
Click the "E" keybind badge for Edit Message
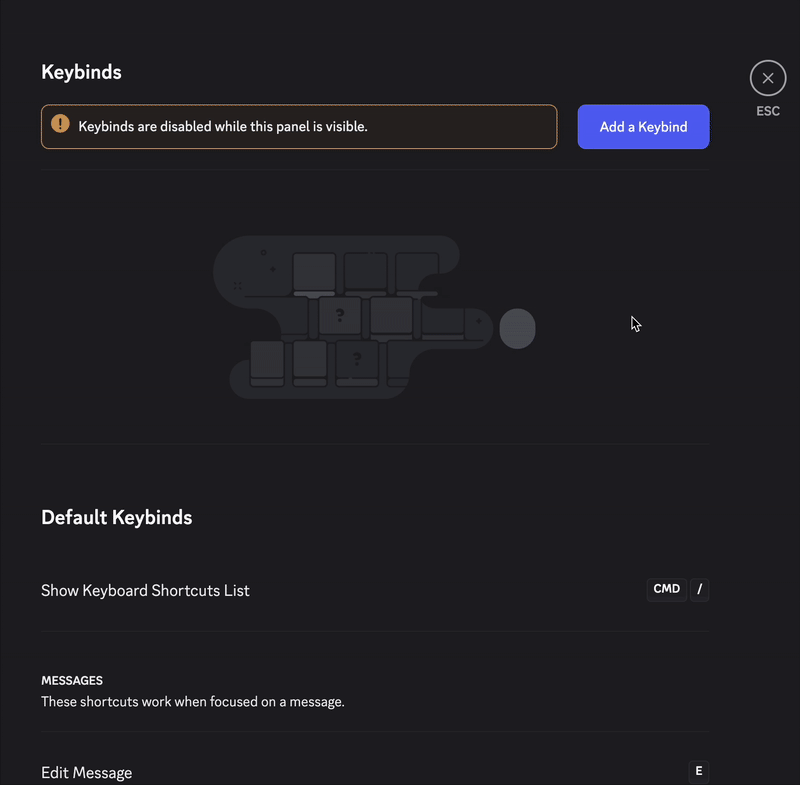click(698, 771)
